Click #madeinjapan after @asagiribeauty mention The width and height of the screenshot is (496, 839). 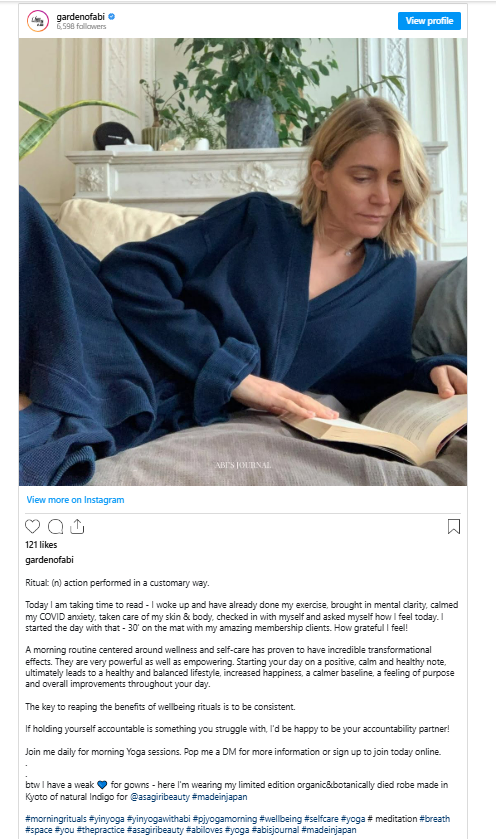[x=219, y=797]
